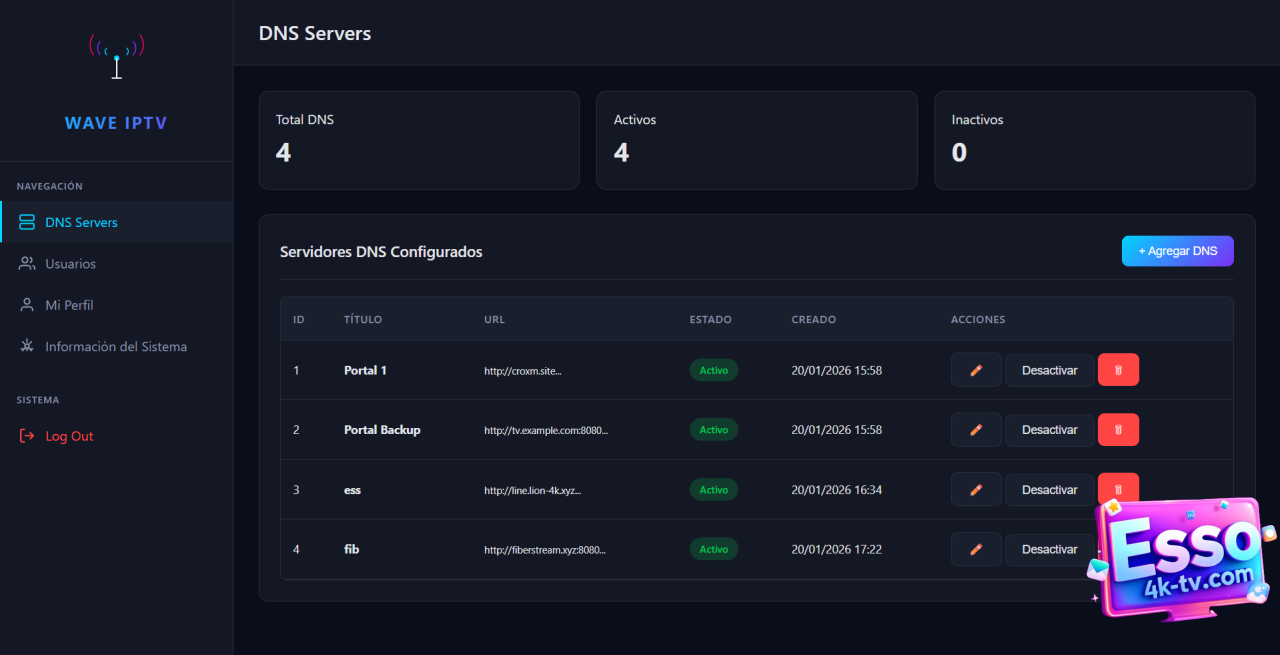Edit the fib DNS server entry

[x=975, y=549]
